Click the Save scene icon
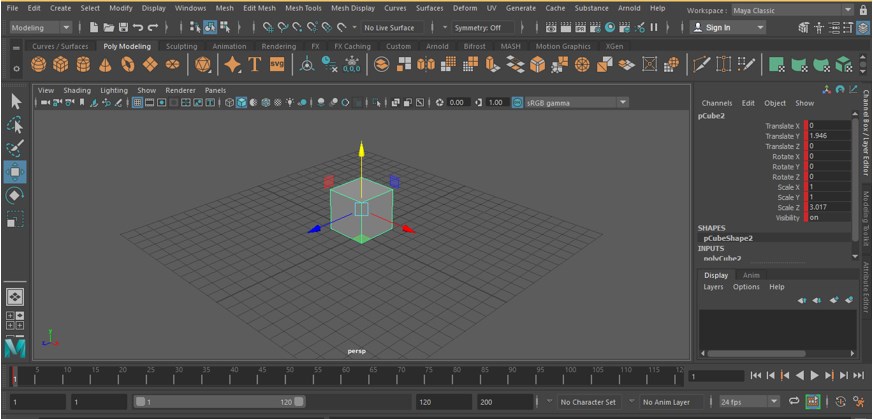The height and width of the screenshot is (419, 873). tap(122, 28)
